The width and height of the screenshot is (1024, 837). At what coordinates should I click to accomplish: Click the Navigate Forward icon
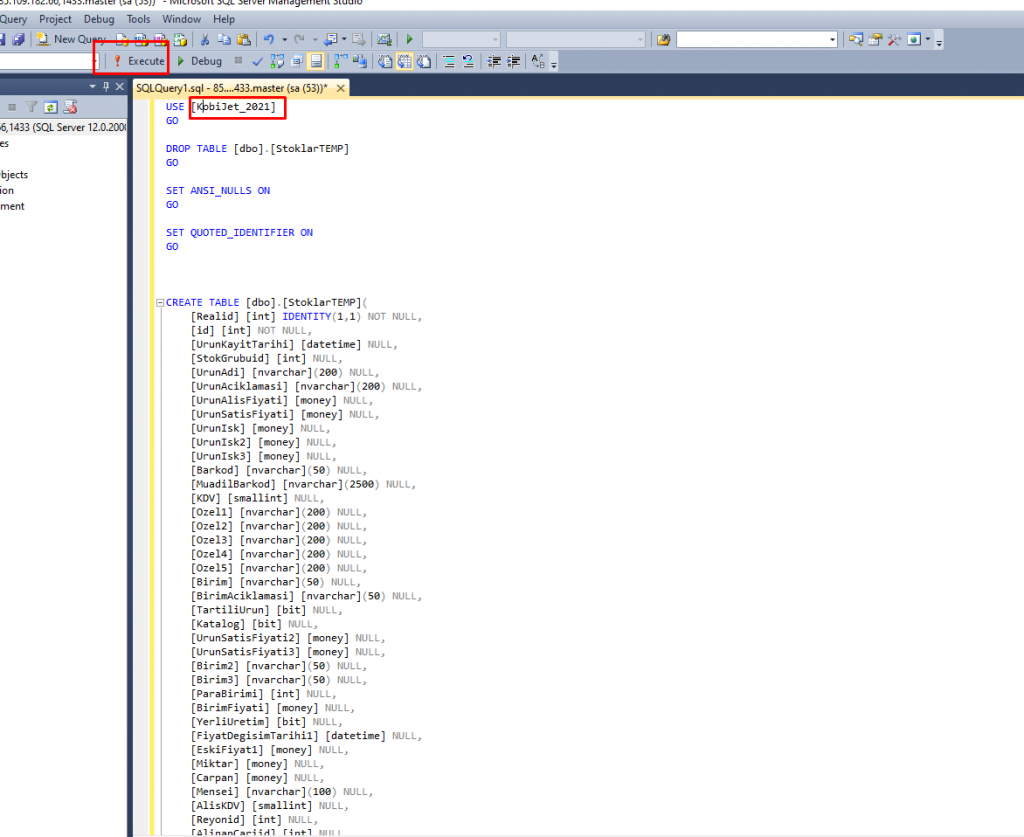(x=359, y=39)
